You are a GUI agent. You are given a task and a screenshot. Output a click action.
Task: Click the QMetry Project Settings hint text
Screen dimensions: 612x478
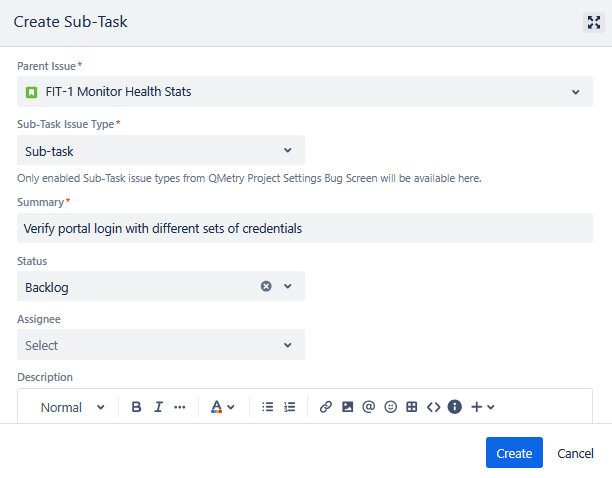(249, 178)
